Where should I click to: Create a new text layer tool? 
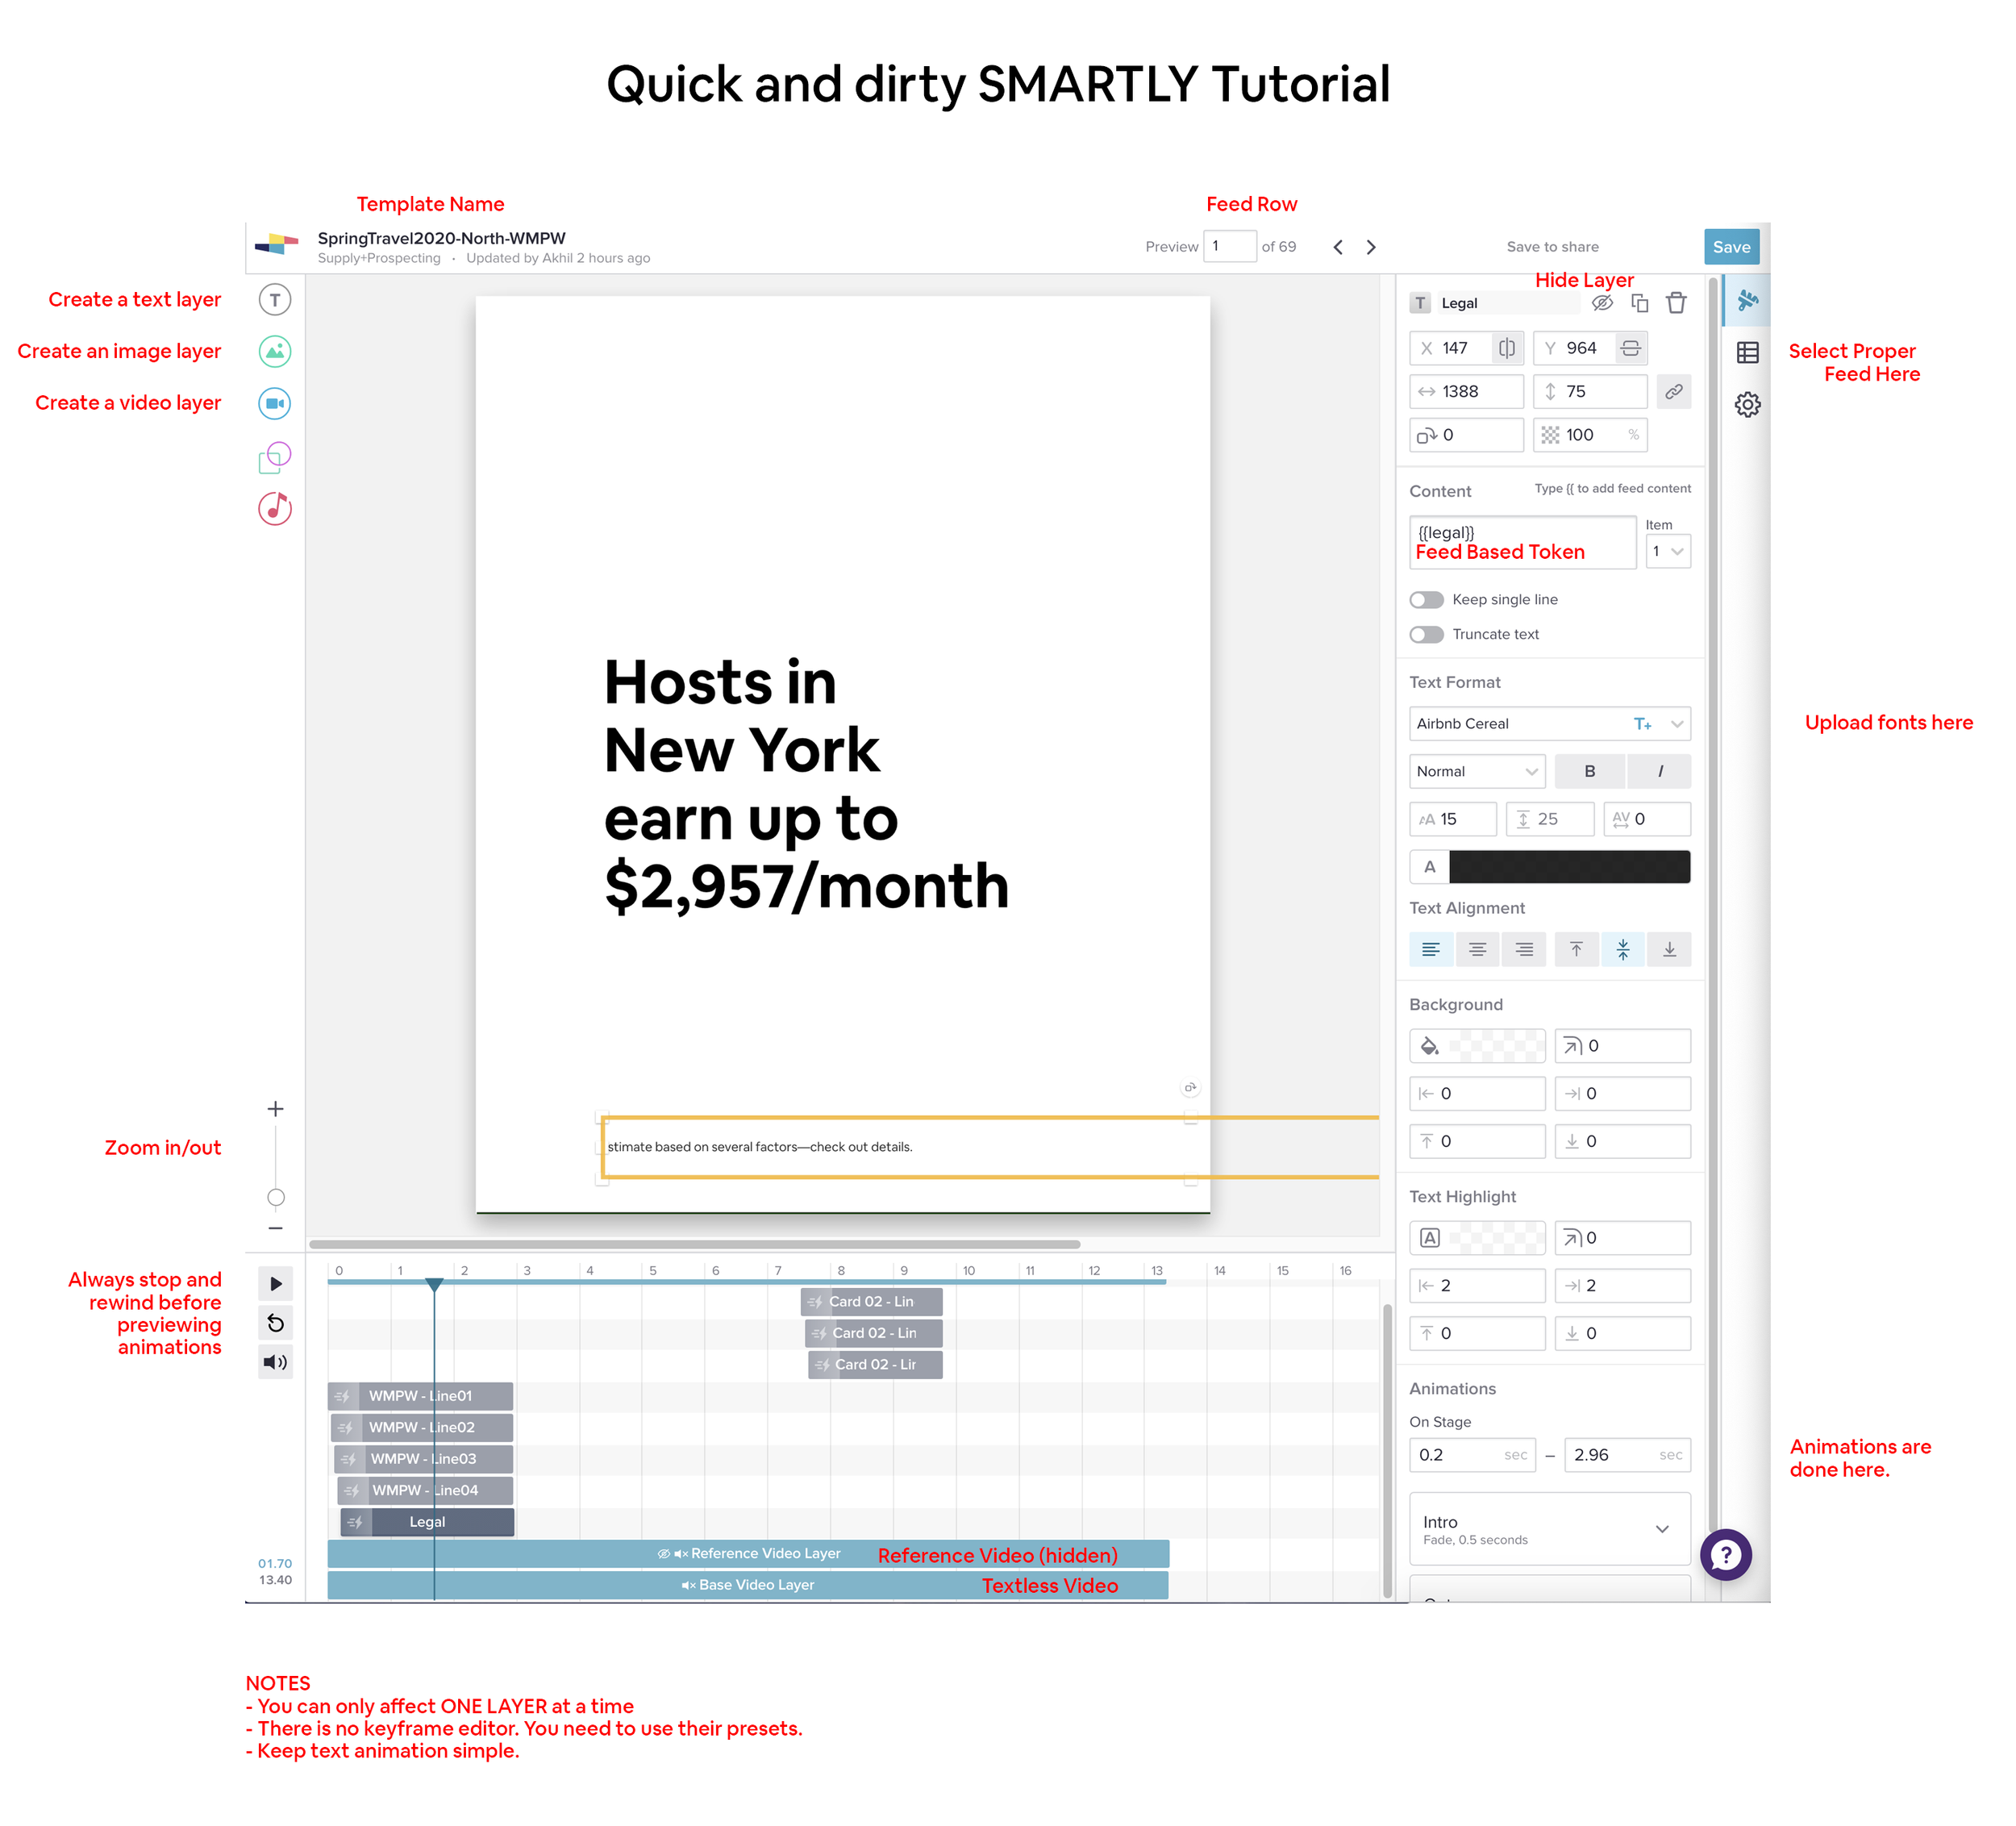point(275,300)
